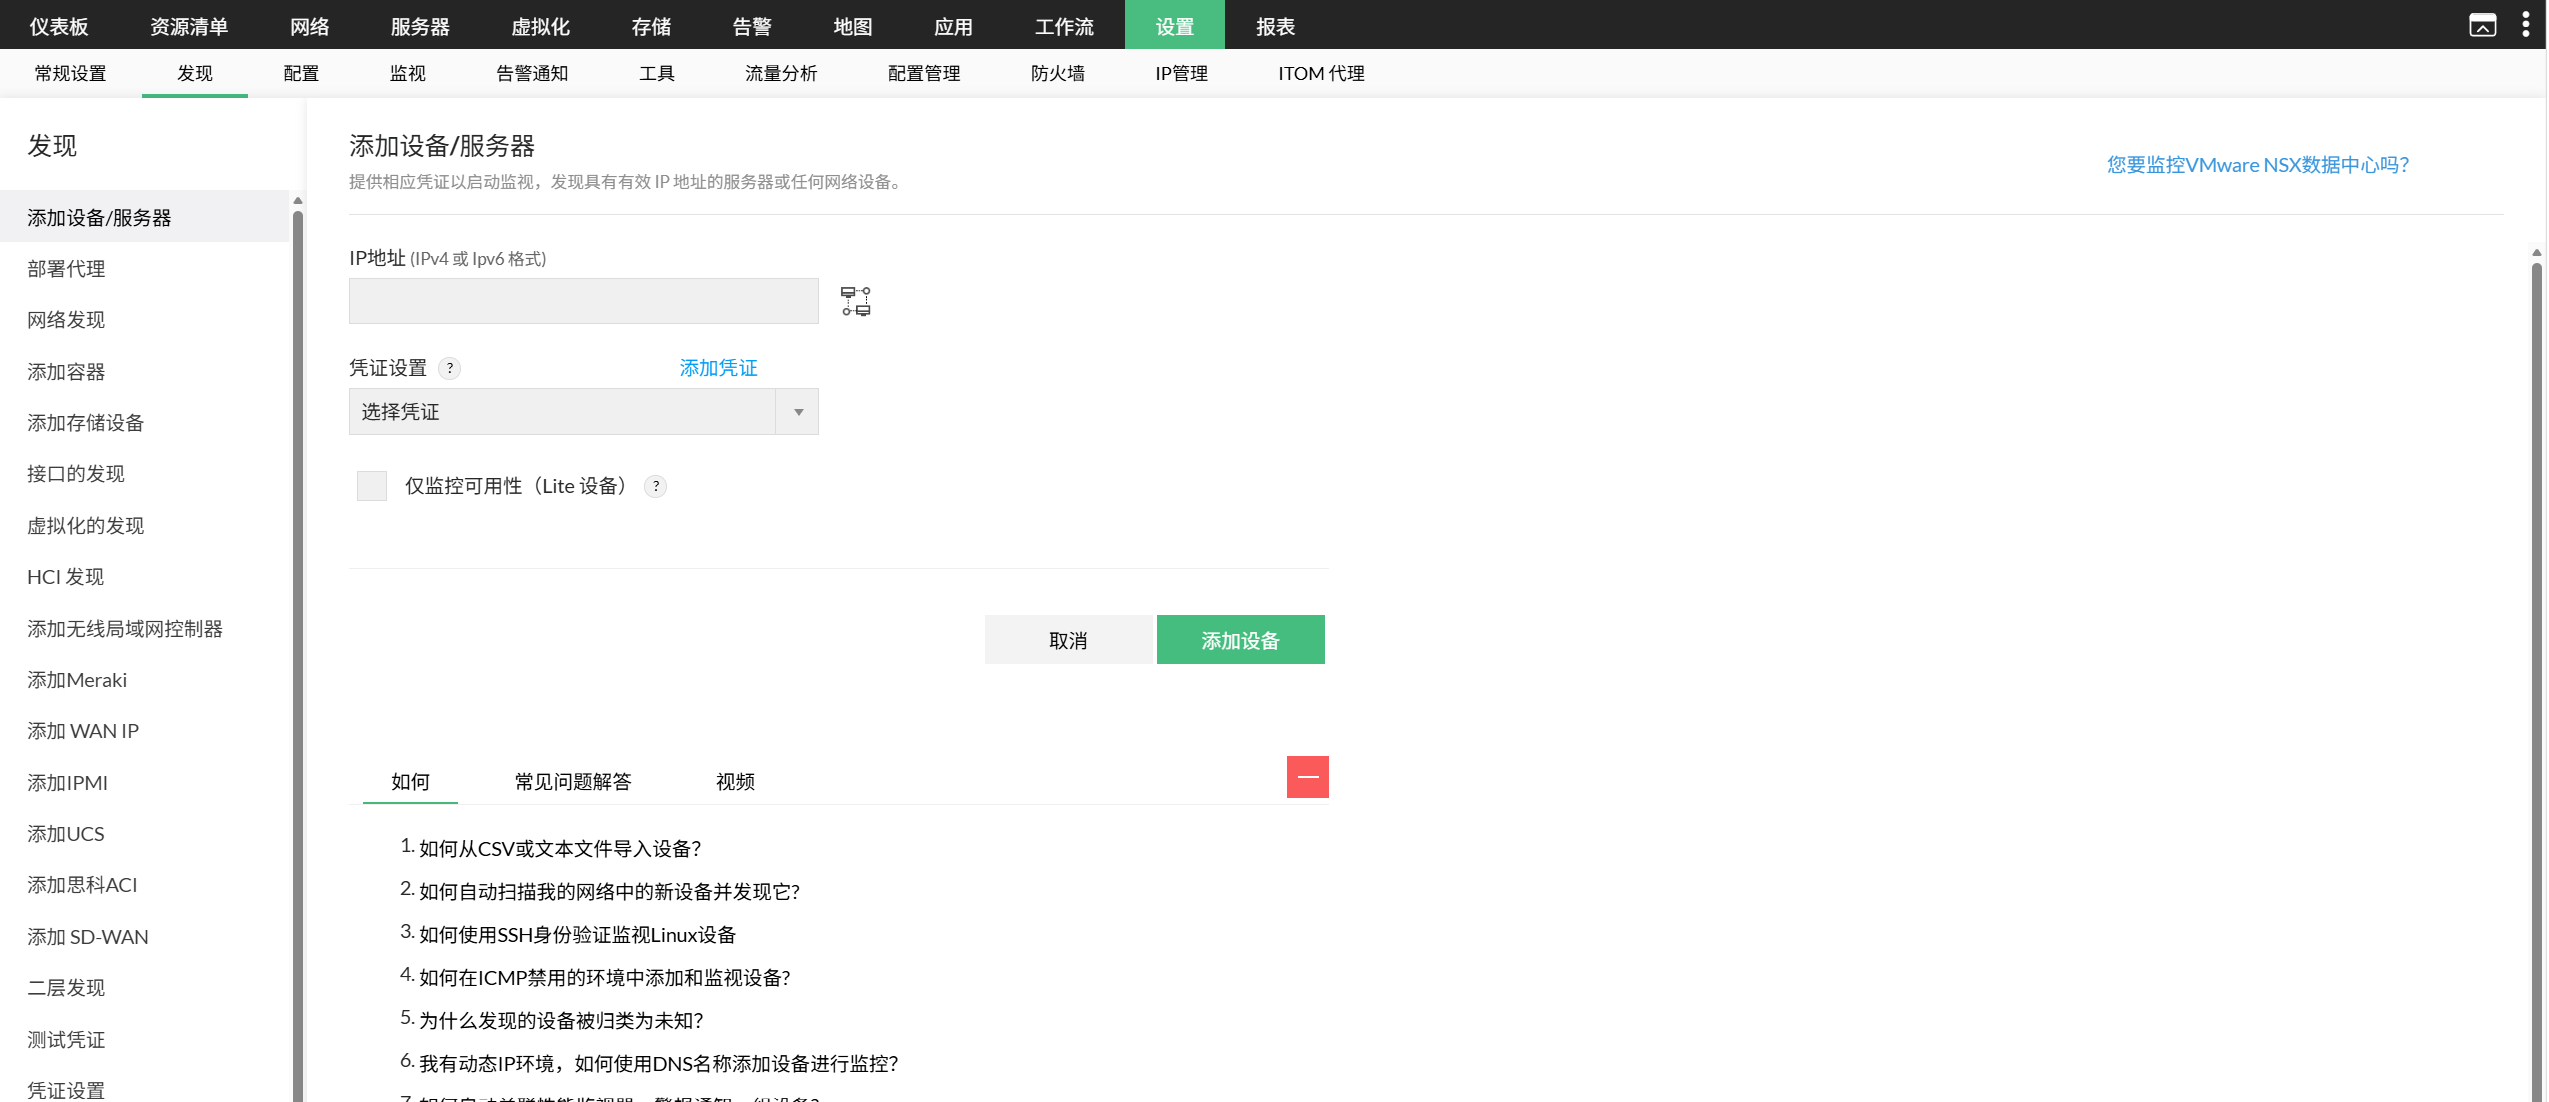This screenshot has width=2549, height=1102.
Task: Switch to IP管理 sub-tab
Action: point(1182,73)
